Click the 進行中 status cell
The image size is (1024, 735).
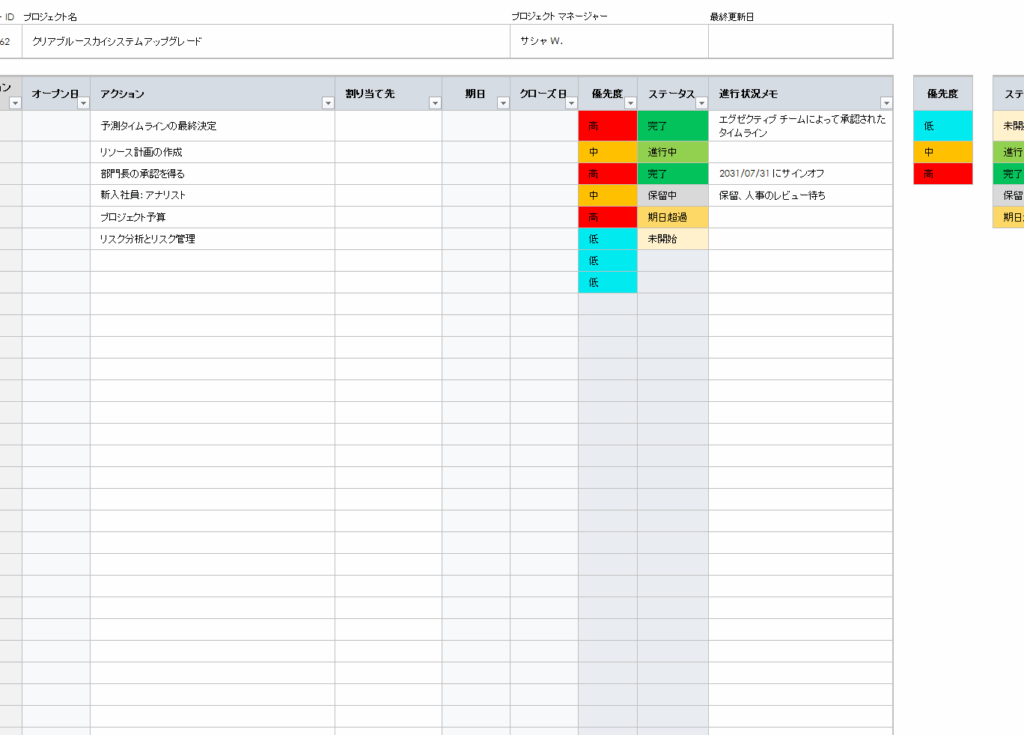point(673,152)
